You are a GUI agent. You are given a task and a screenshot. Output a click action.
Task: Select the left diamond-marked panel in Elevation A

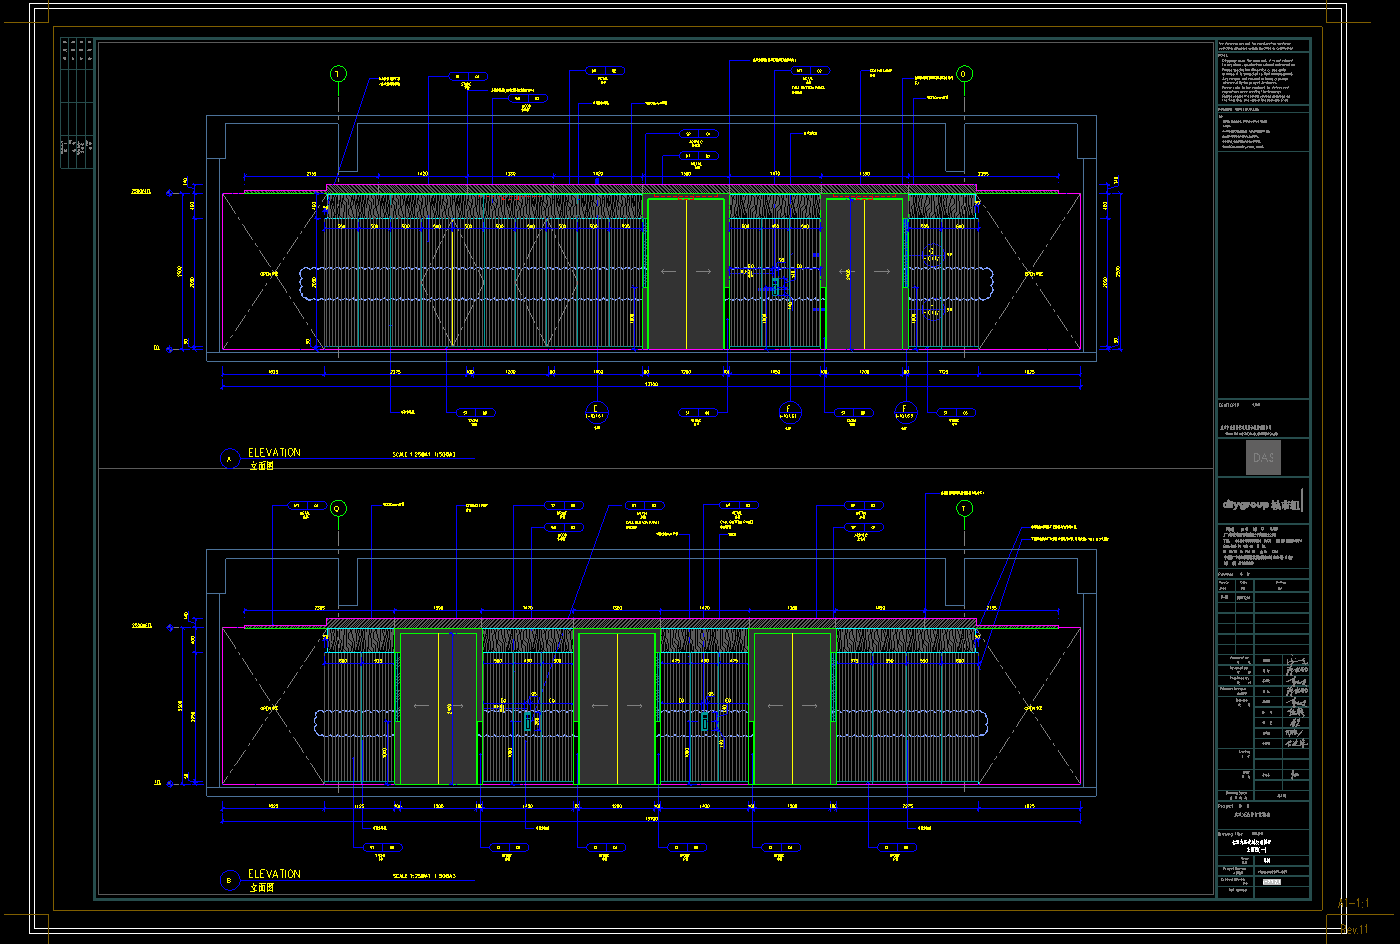click(x=452, y=283)
